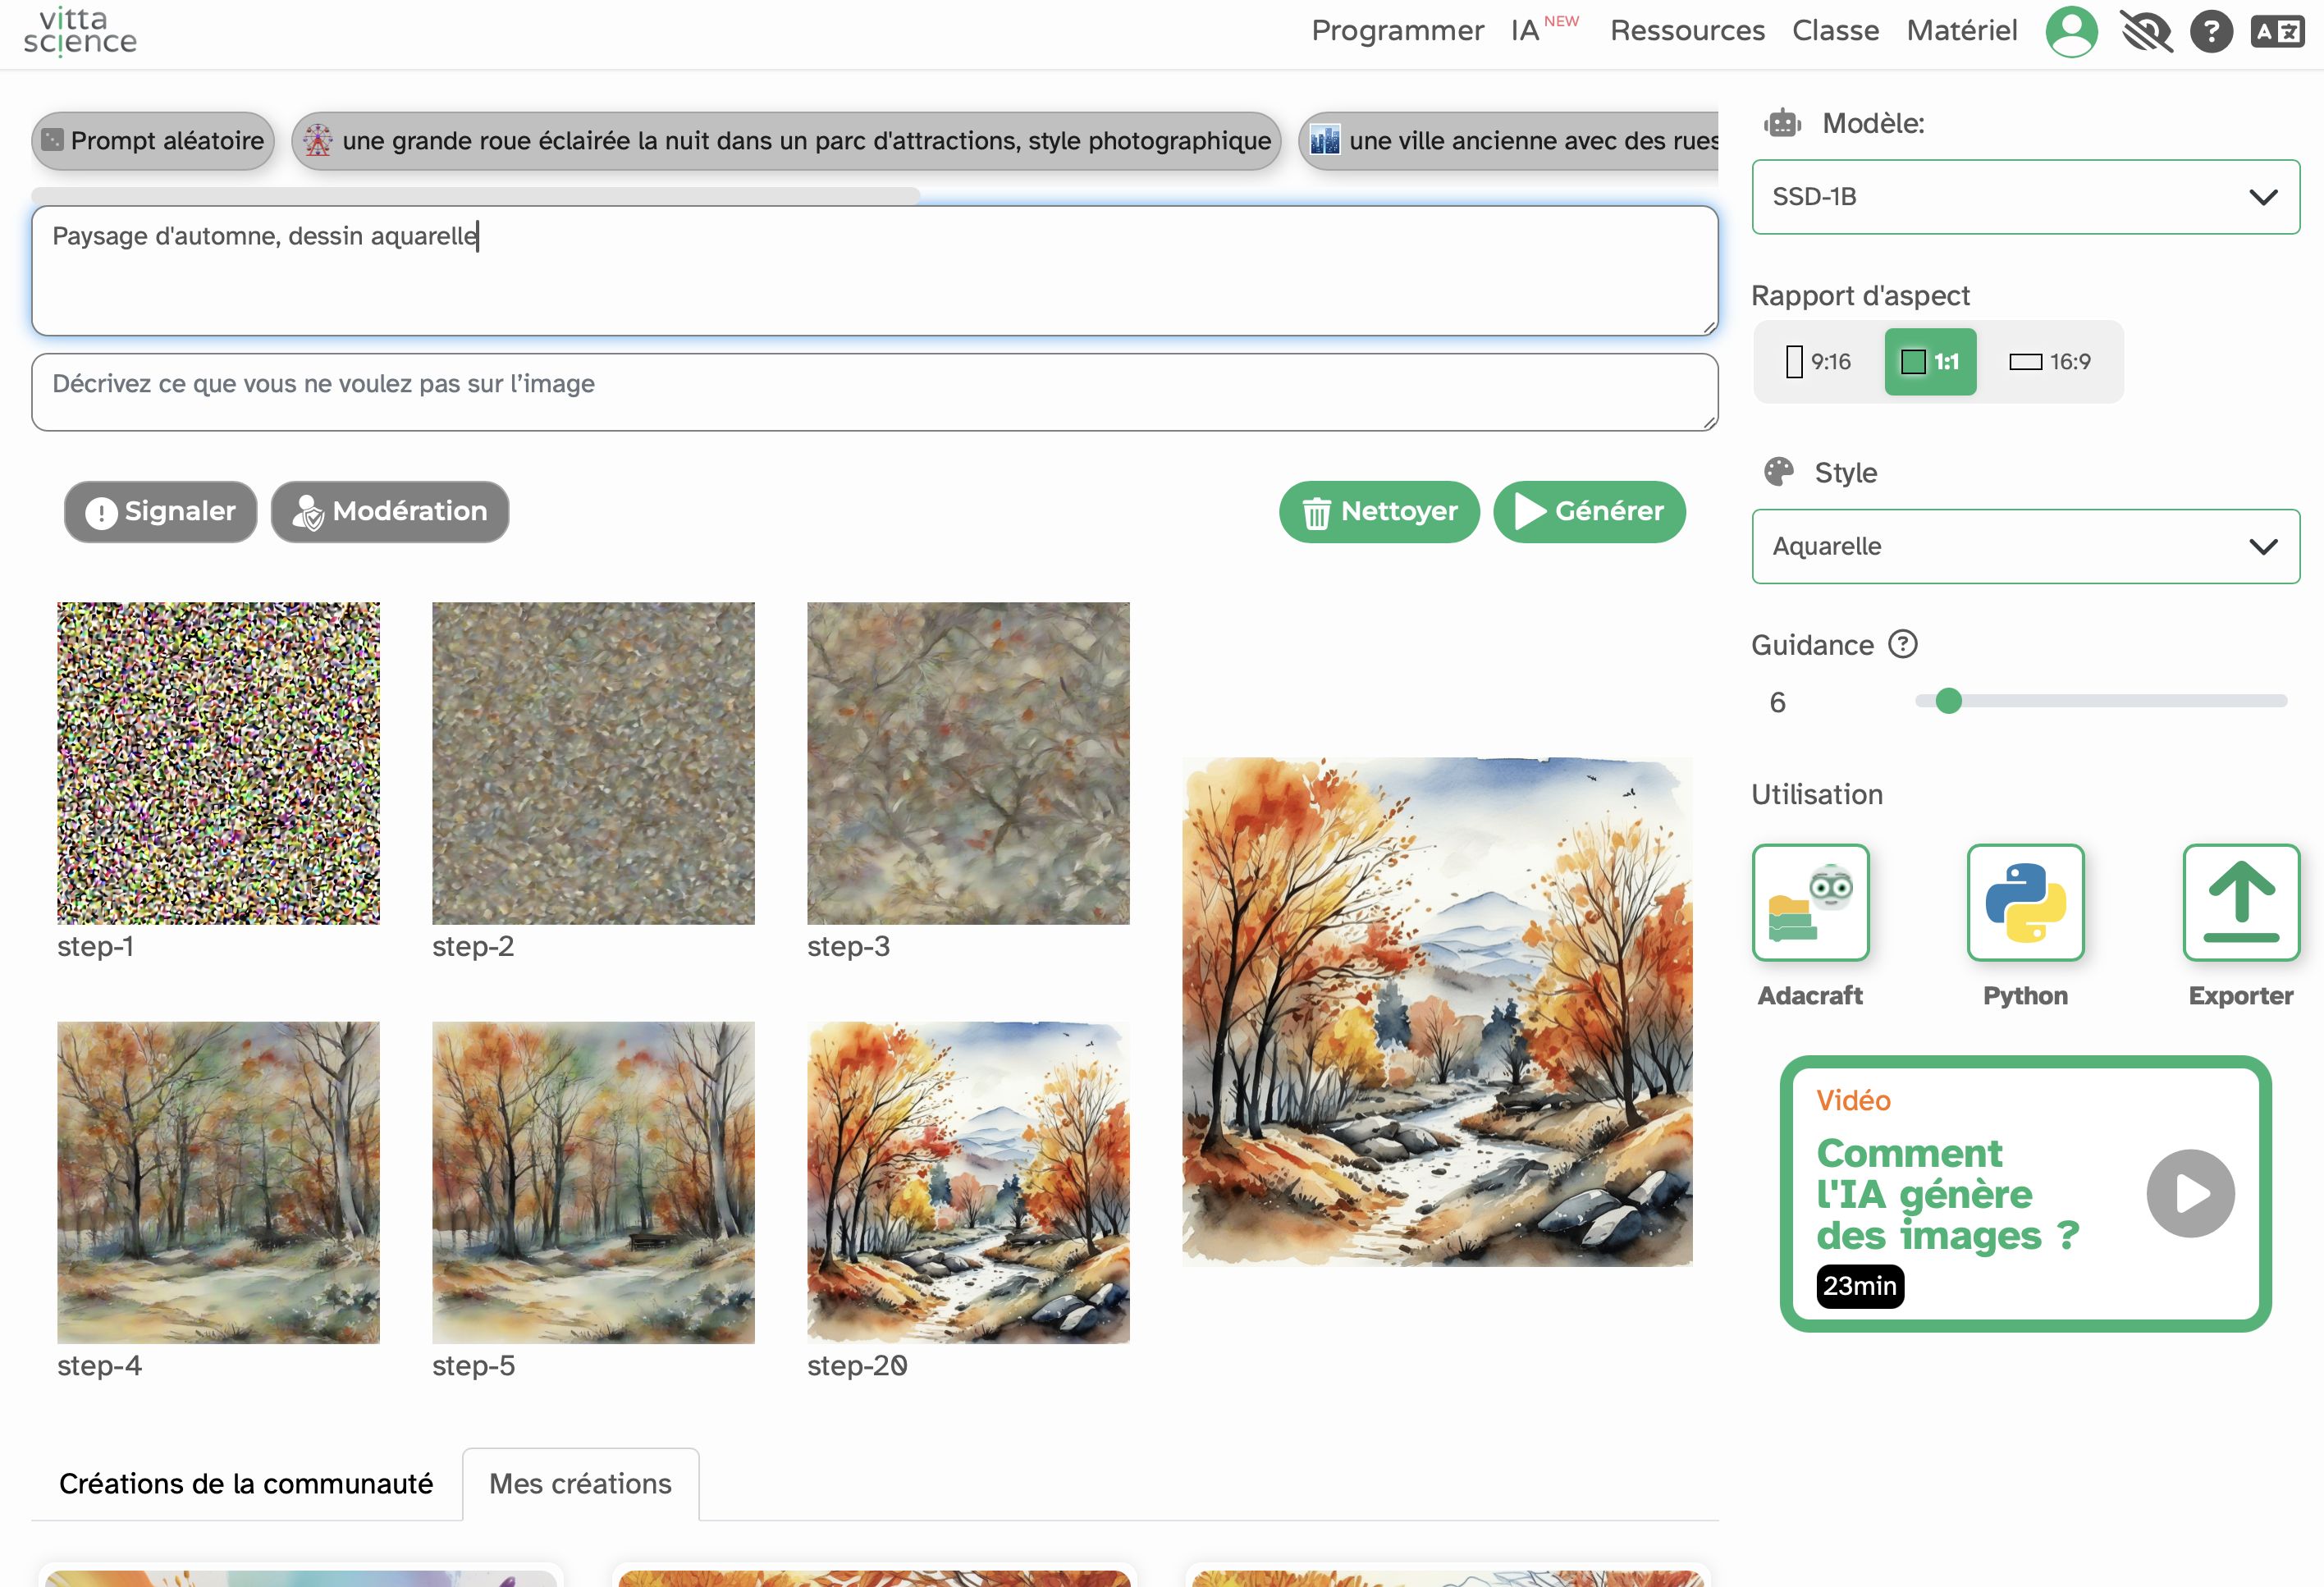
Task: Click the palette icon next to Style
Action: coord(1779,472)
